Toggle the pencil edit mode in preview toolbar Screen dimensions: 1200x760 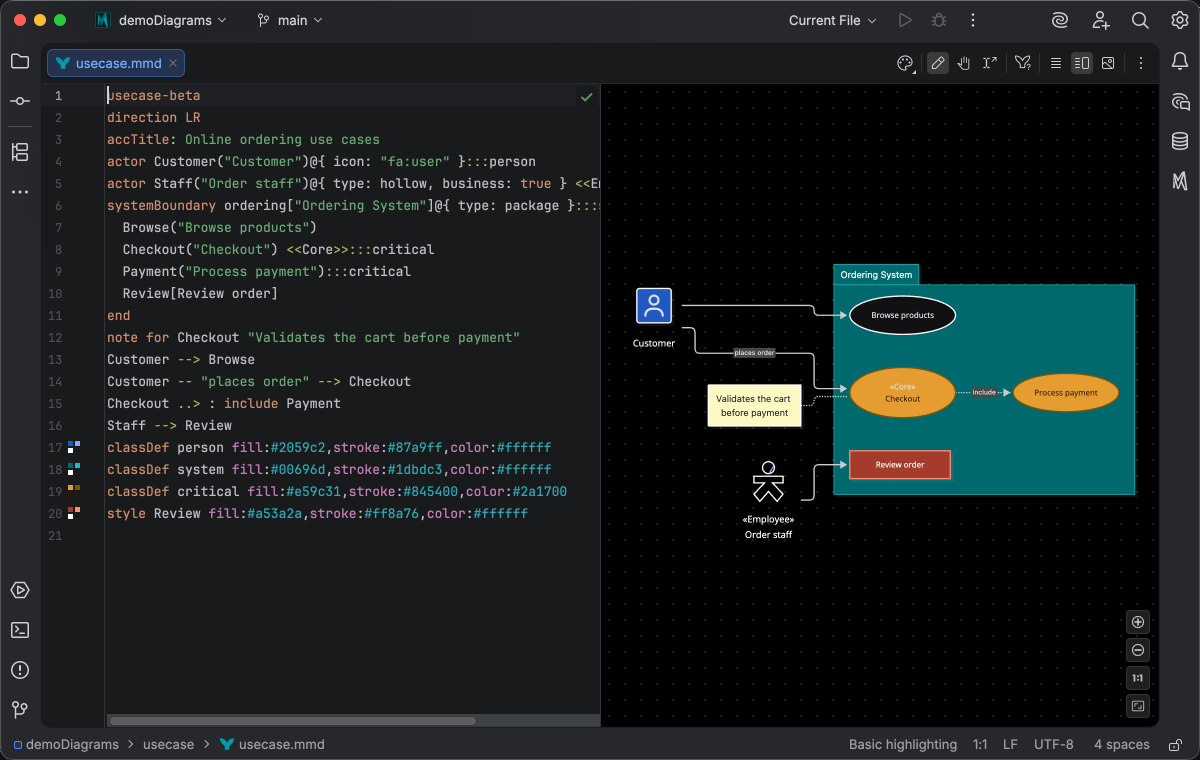938,63
